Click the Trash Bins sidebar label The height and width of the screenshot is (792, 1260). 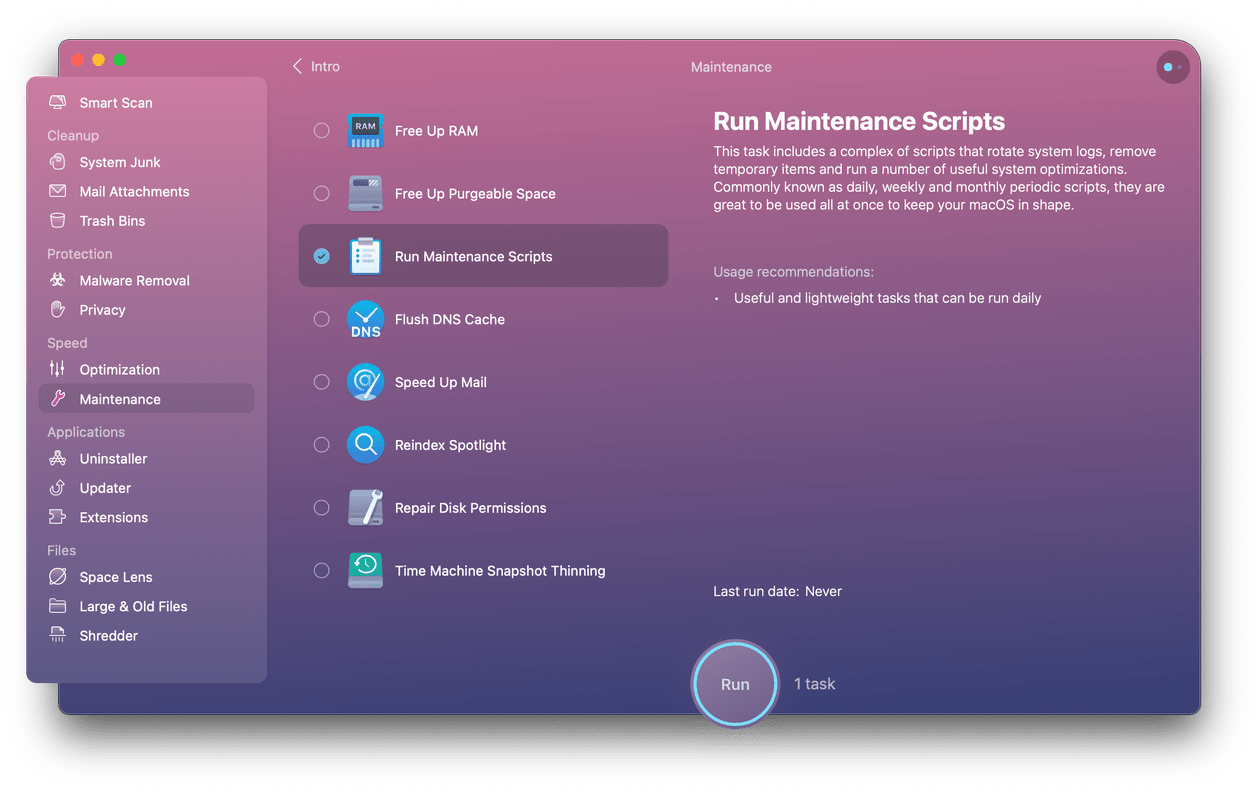click(x=112, y=221)
